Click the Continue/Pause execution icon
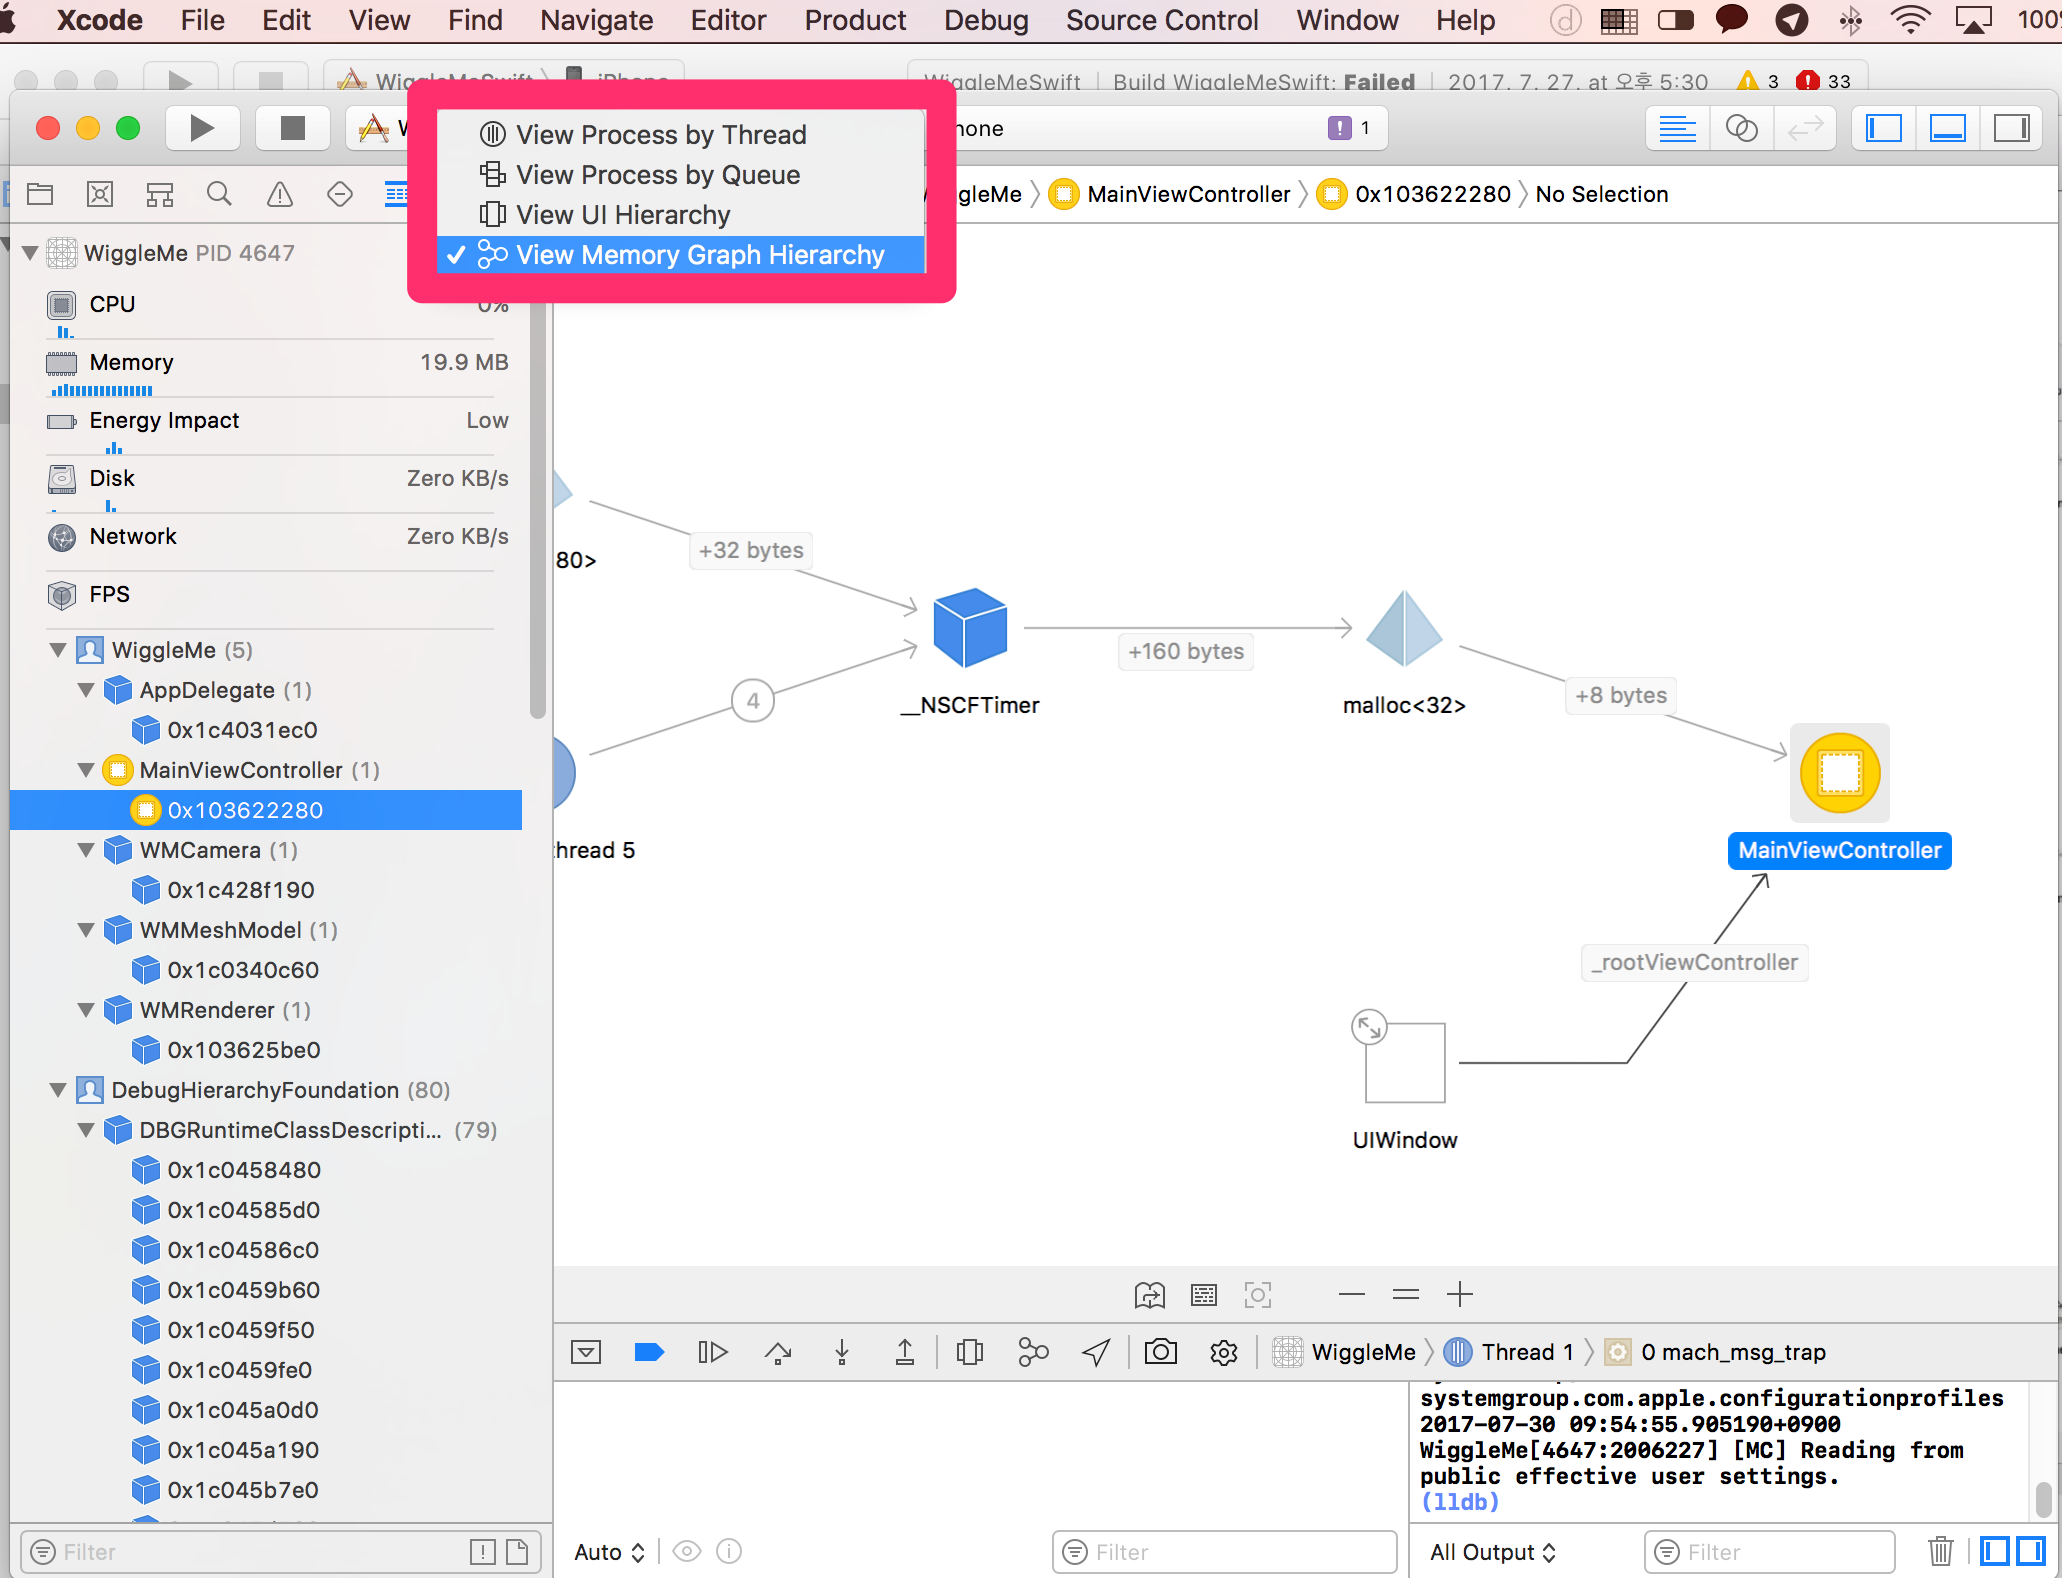Viewport: 2062px width, 1578px height. click(712, 1352)
